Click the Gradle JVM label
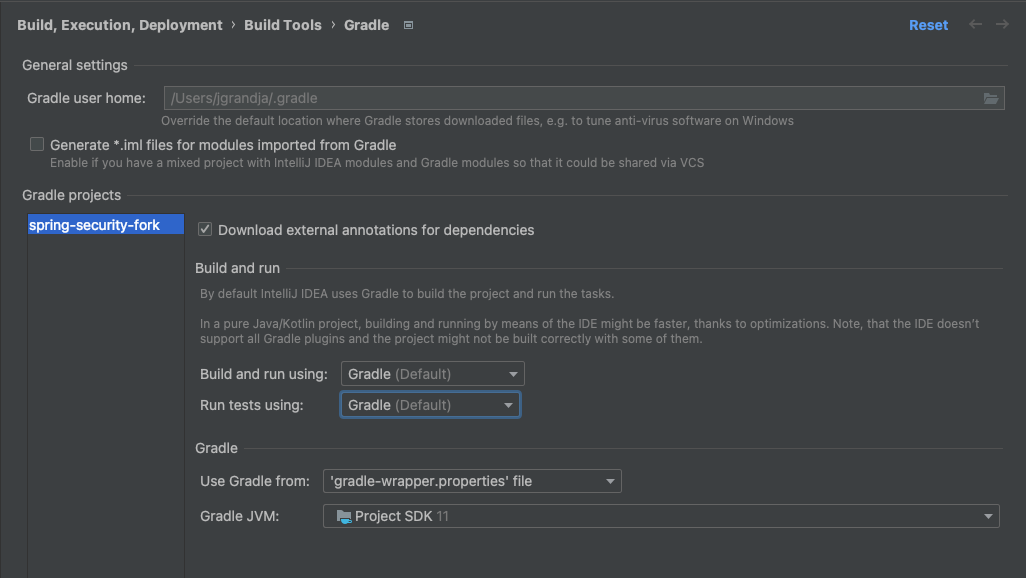 [x=239, y=516]
